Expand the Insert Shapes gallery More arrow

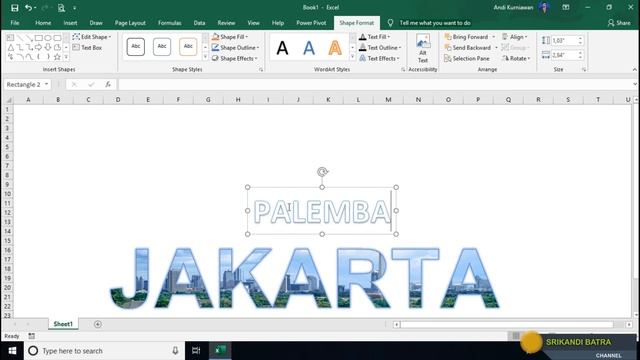tap(66, 57)
